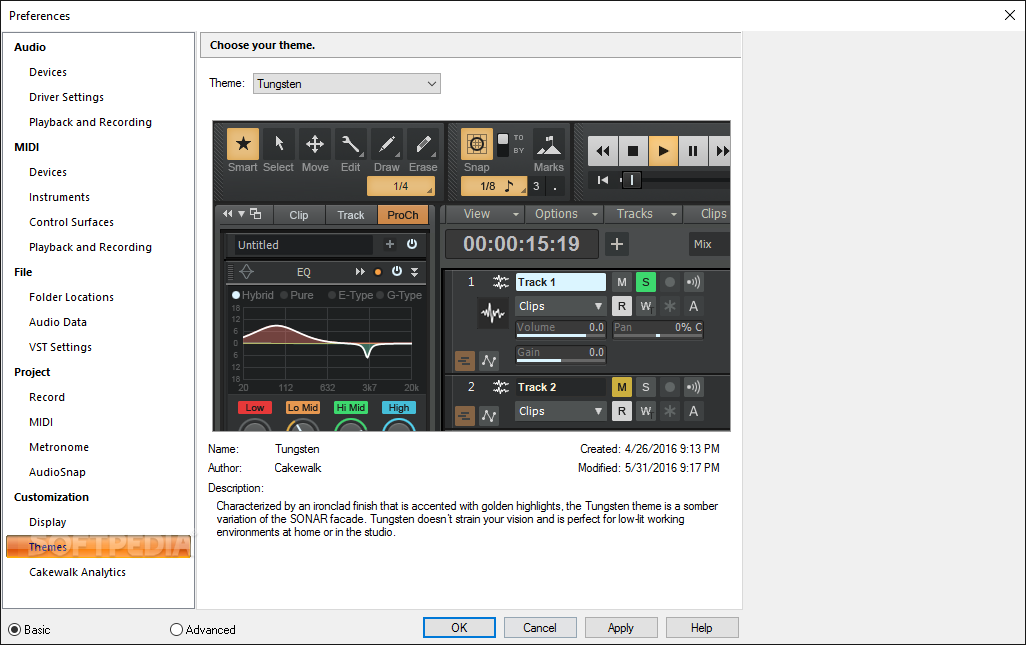Click the stop transport button

tap(633, 151)
